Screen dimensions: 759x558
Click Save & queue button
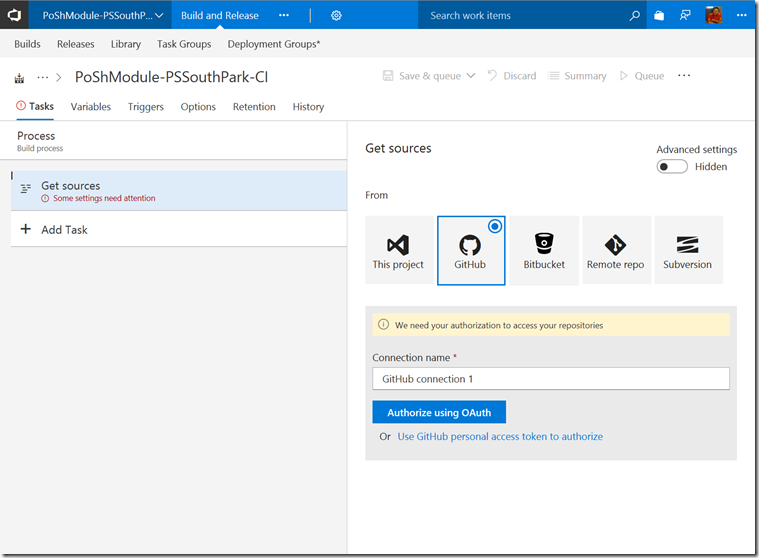pyautogui.click(x=422, y=76)
